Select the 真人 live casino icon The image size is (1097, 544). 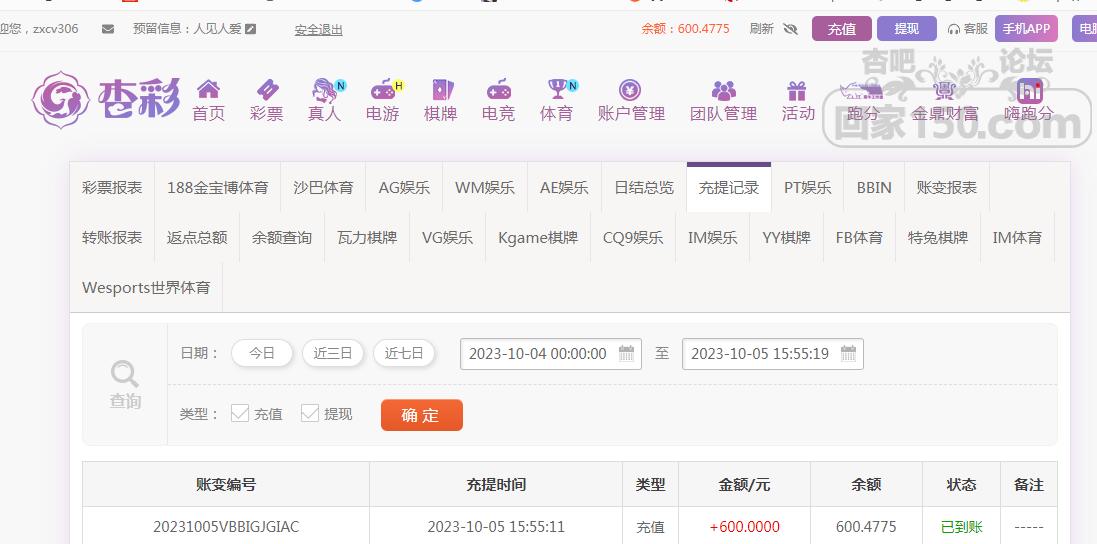coord(325,90)
